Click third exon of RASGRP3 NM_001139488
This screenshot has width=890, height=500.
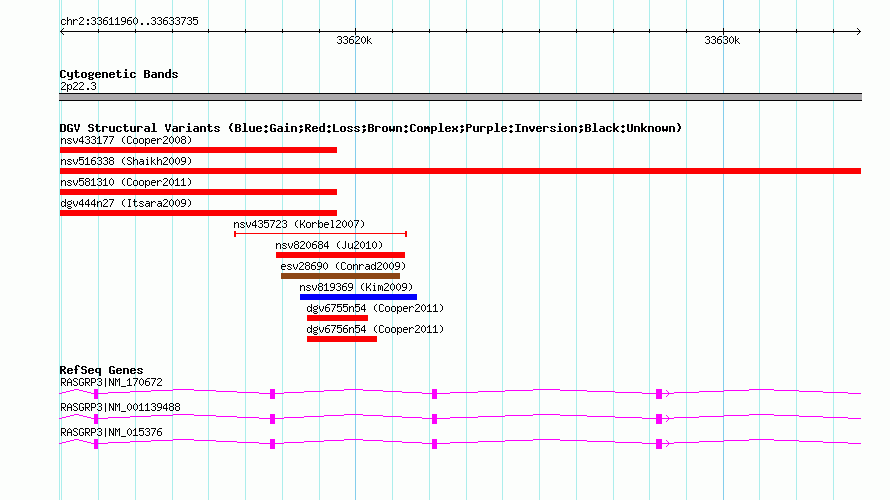[434, 419]
